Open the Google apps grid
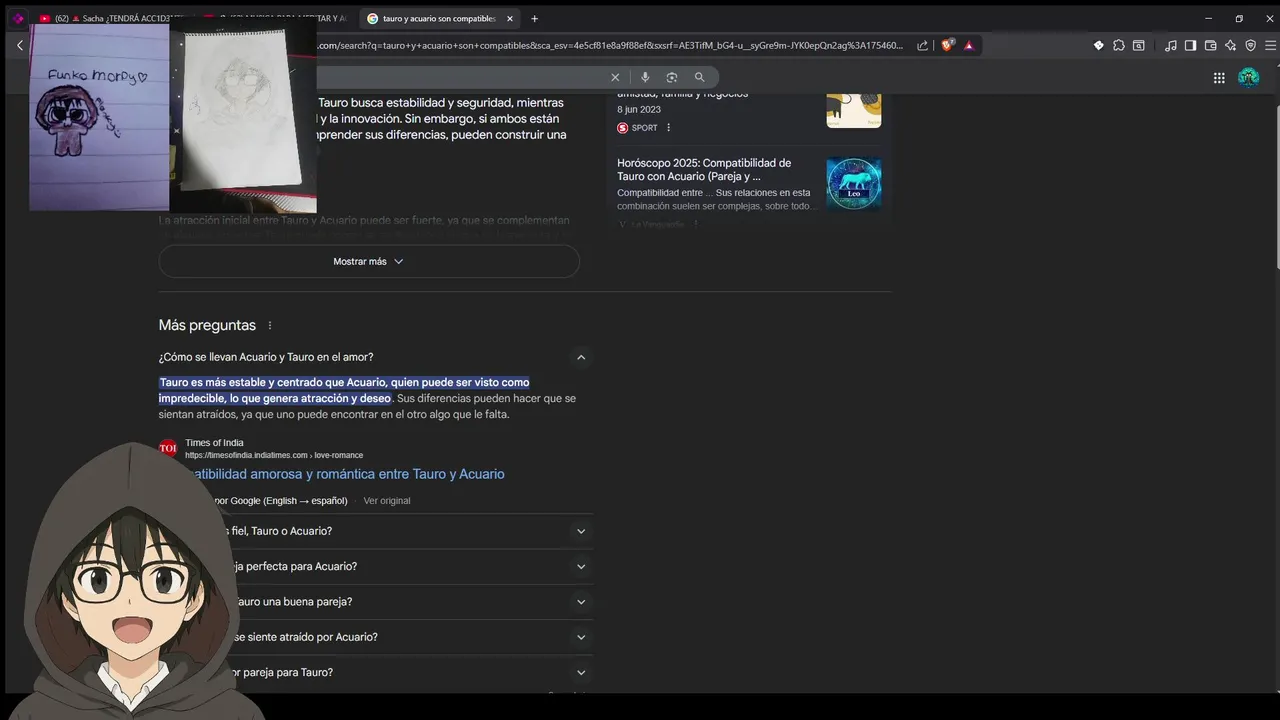The width and height of the screenshot is (1280, 720). 1219,77
